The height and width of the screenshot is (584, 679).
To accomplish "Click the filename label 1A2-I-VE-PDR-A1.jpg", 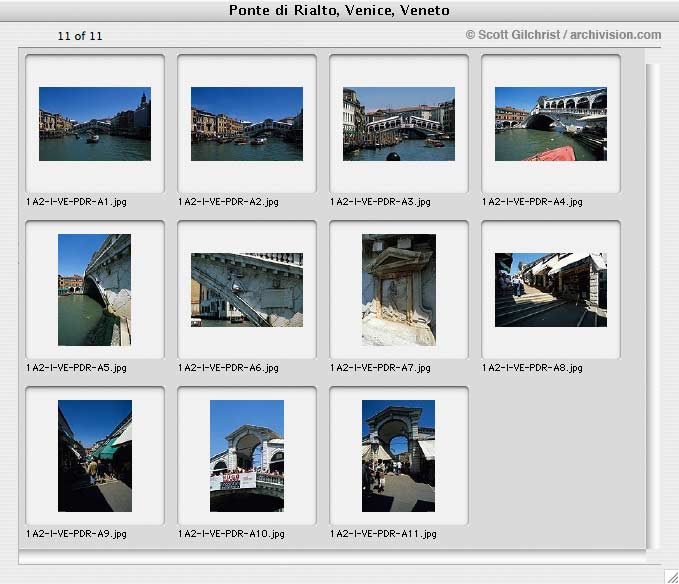I will pos(77,202).
